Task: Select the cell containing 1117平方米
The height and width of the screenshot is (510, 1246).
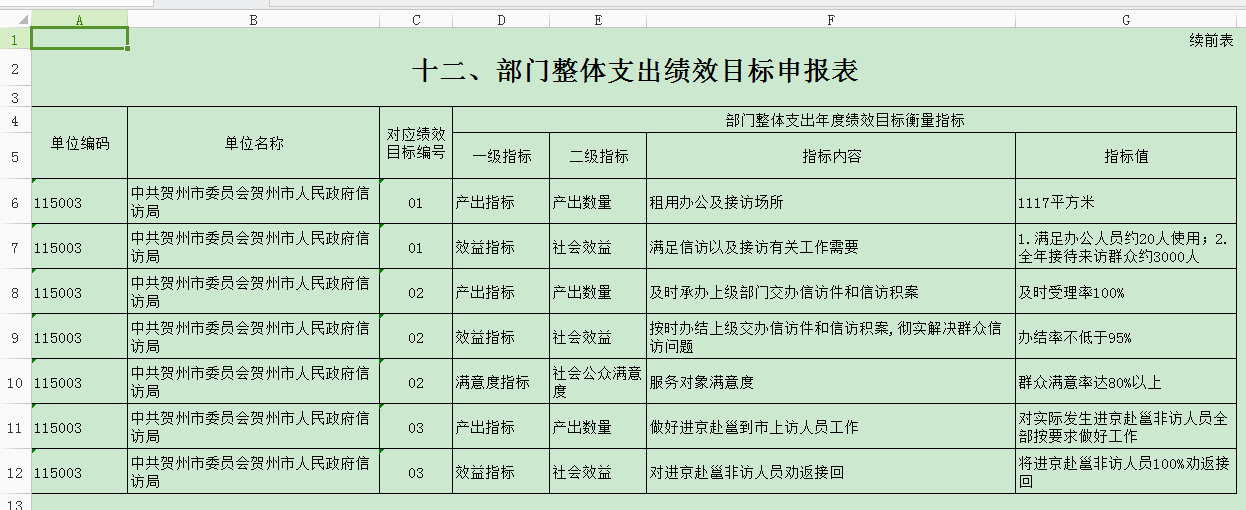Action: point(1126,202)
